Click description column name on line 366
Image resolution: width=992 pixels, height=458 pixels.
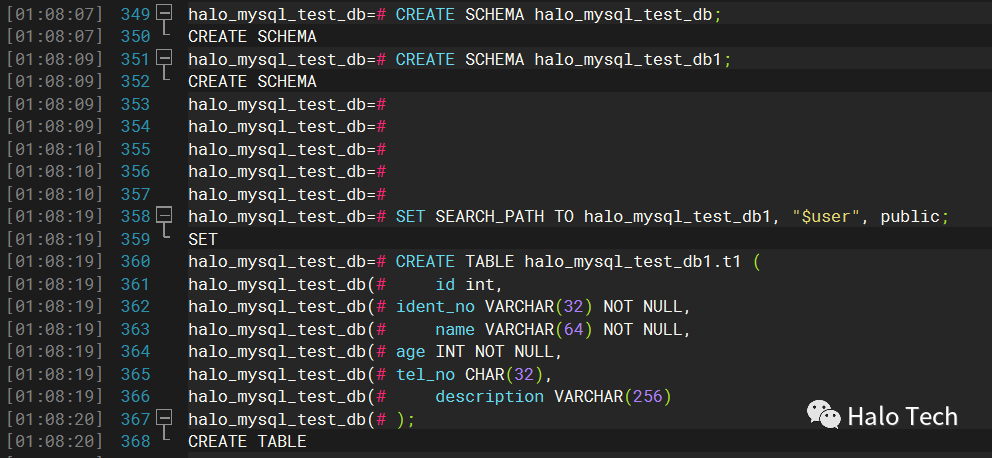pyautogui.click(x=490, y=397)
